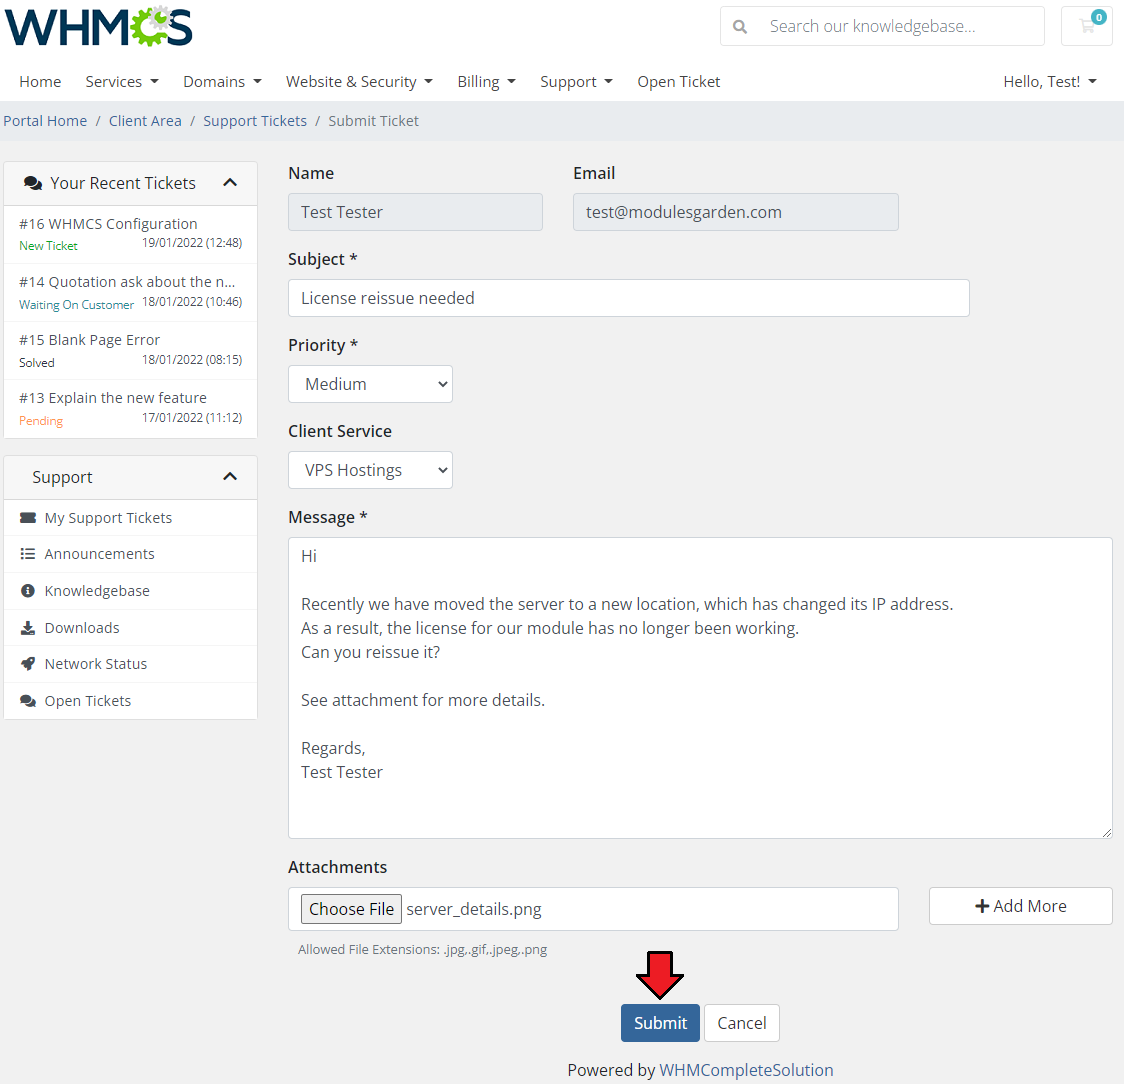This screenshot has height=1084, width=1124.
Task: Open the WHMCompleteSolution footer link
Action: (746, 1070)
